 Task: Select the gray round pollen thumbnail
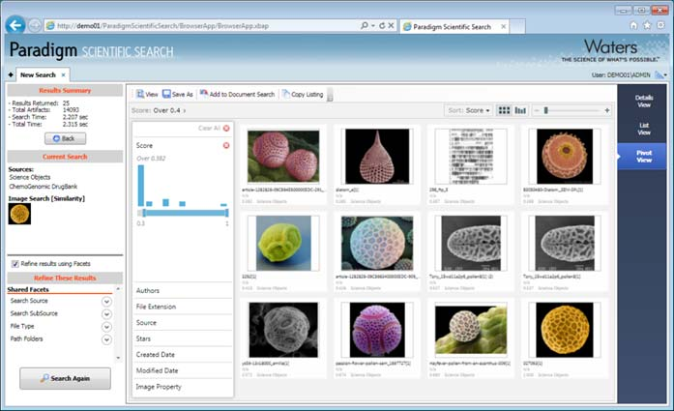click(x=283, y=330)
